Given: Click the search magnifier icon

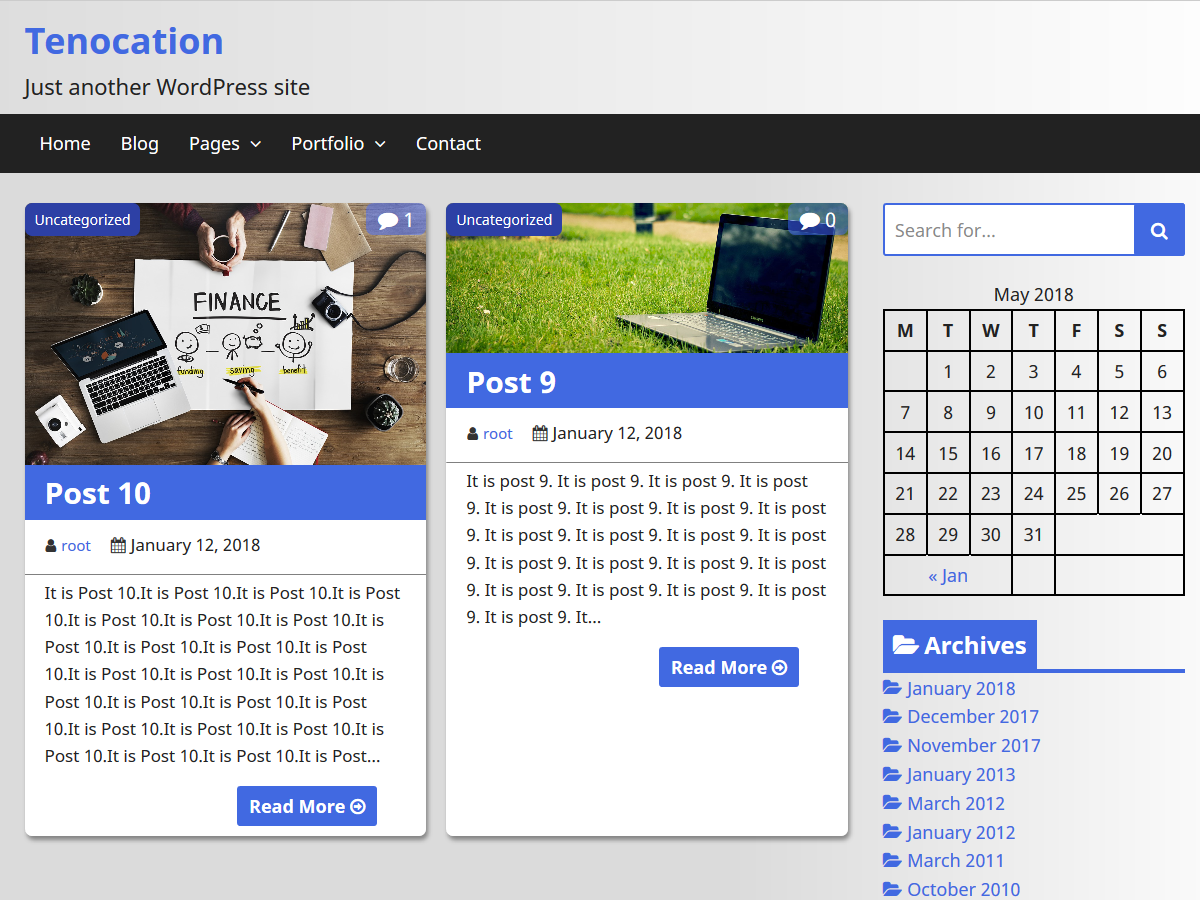Looking at the screenshot, I should pos(1159,229).
